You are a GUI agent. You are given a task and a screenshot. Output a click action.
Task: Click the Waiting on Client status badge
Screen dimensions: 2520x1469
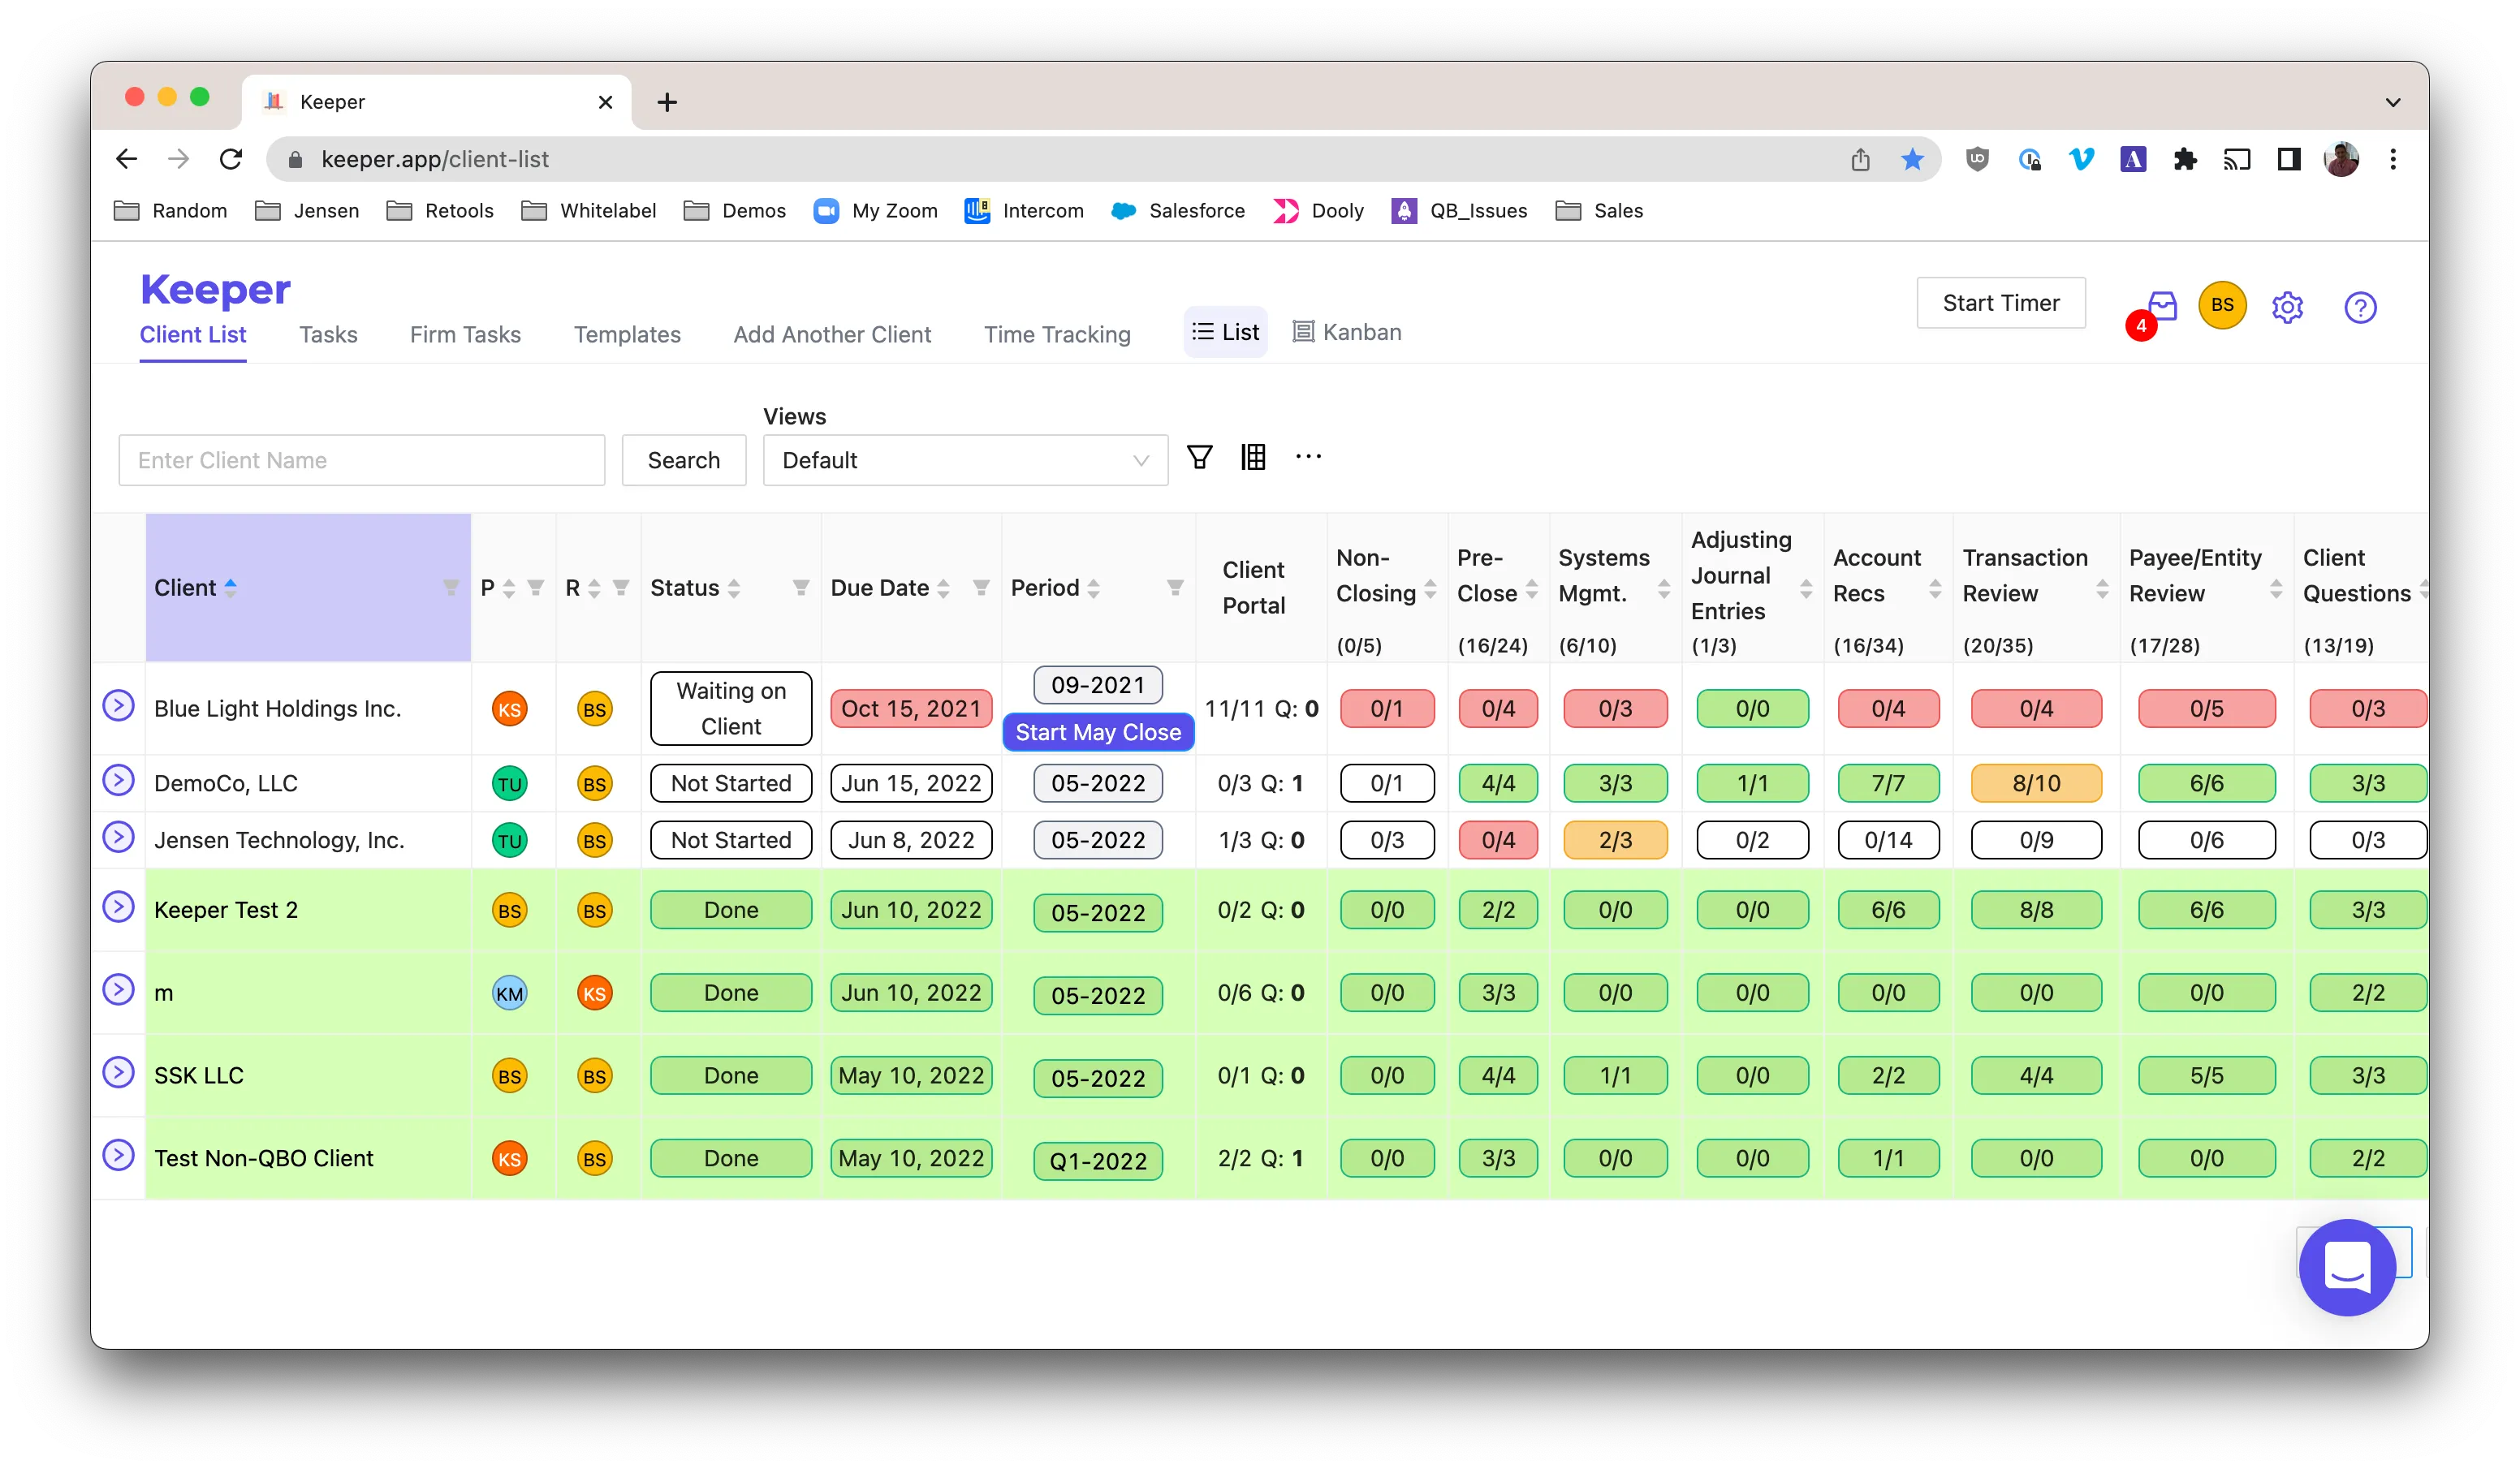pyautogui.click(x=731, y=709)
